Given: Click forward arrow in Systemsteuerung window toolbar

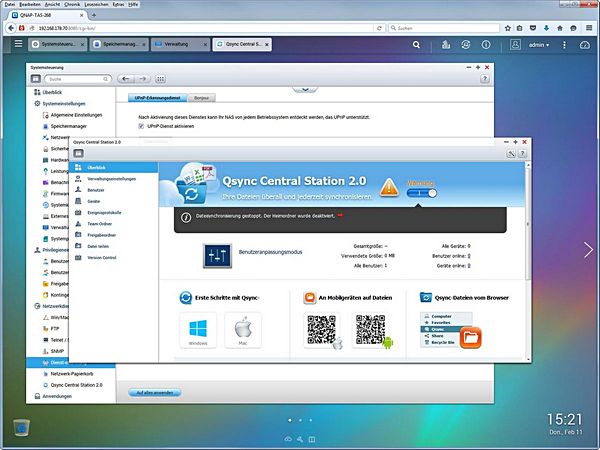Looking at the screenshot, I should (142, 79).
